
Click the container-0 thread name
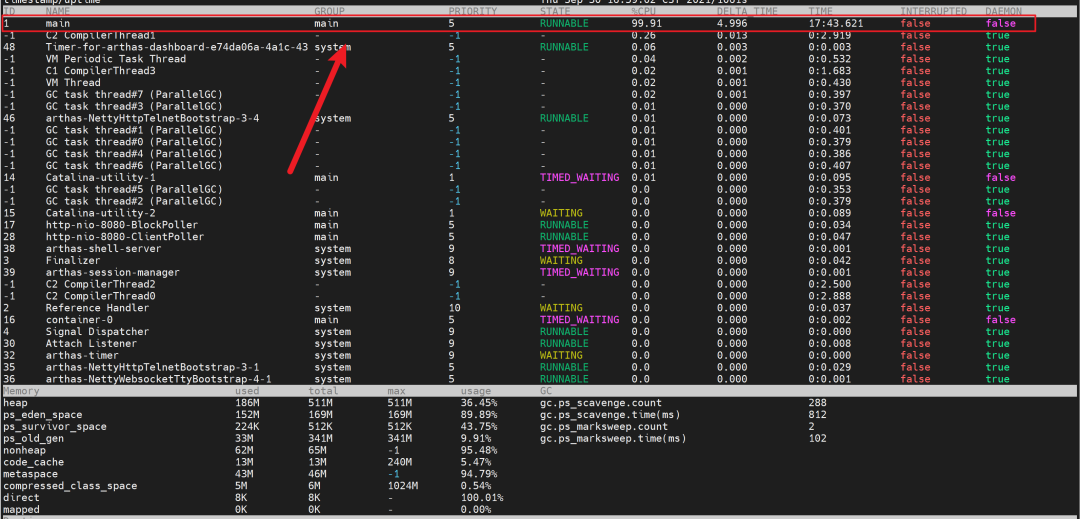79,320
